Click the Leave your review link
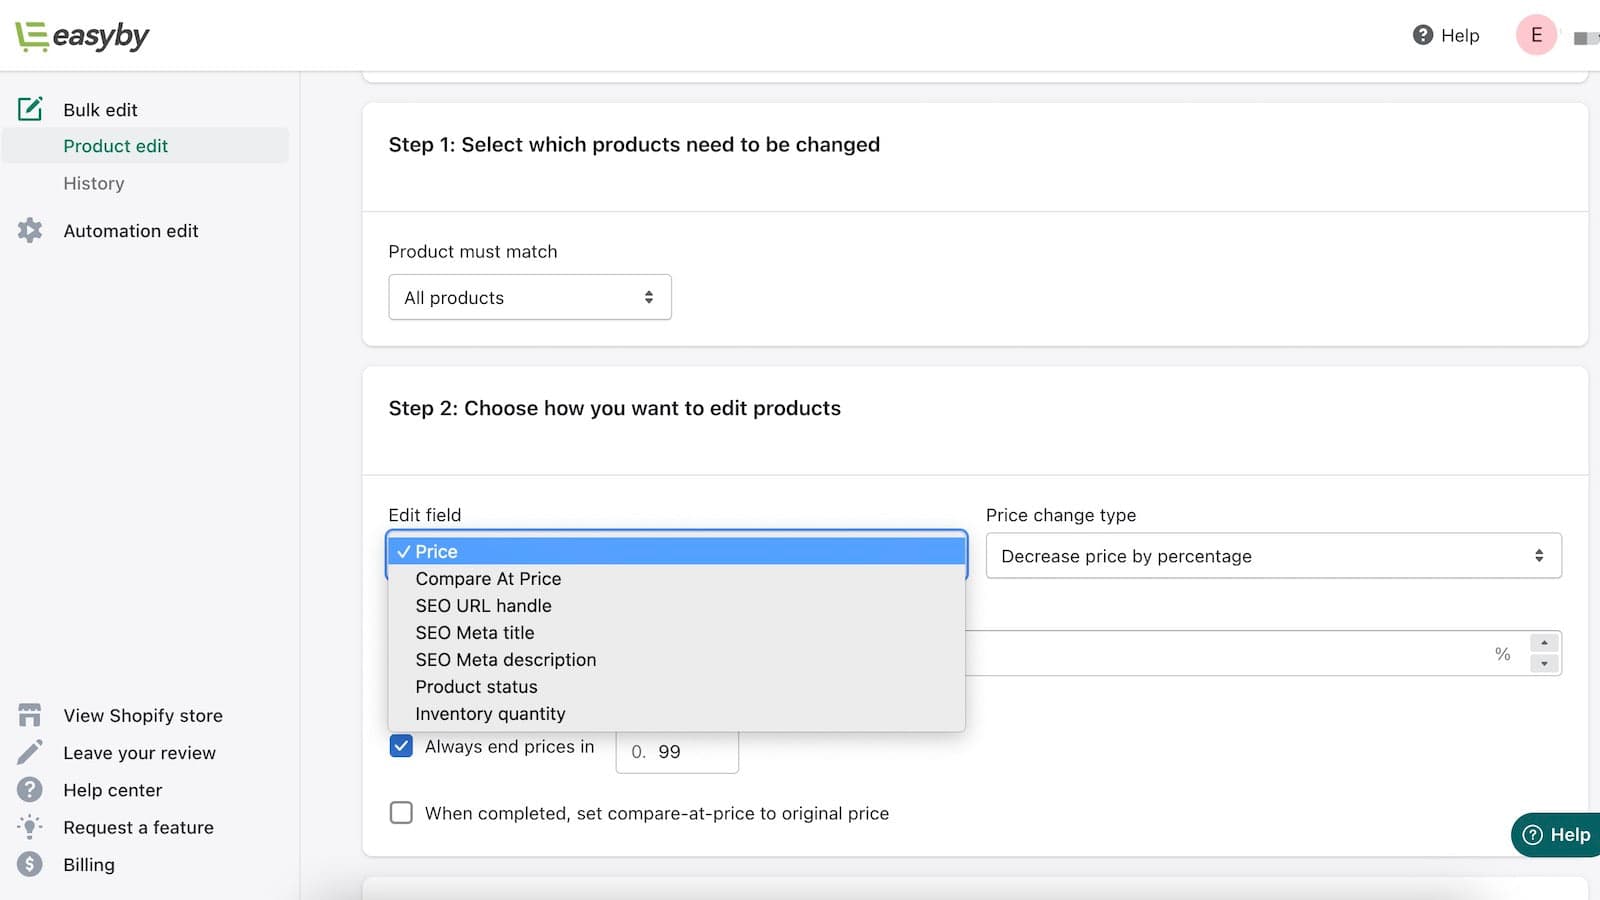This screenshot has width=1600, height=900. click(x=139, y=752)
